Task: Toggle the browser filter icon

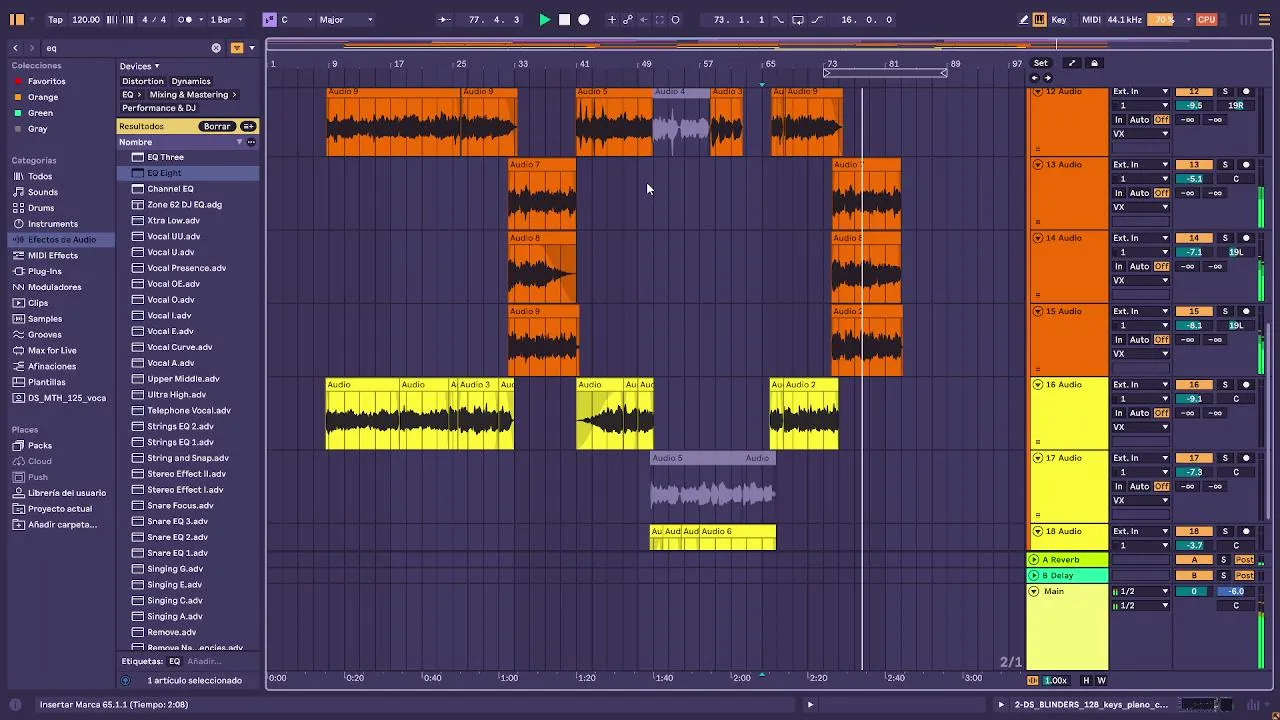Action: tap(237, 47)
